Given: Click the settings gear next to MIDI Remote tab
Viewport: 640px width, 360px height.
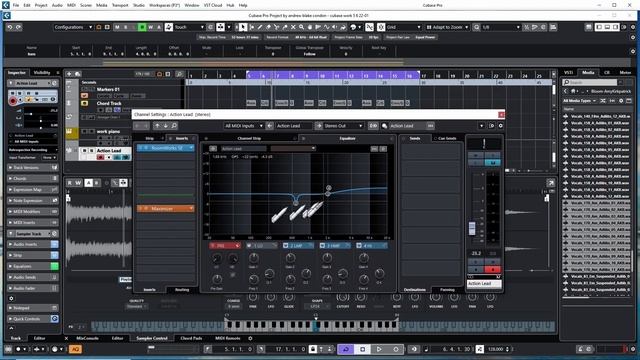Looking at the screenshot, I should [250, 338].
